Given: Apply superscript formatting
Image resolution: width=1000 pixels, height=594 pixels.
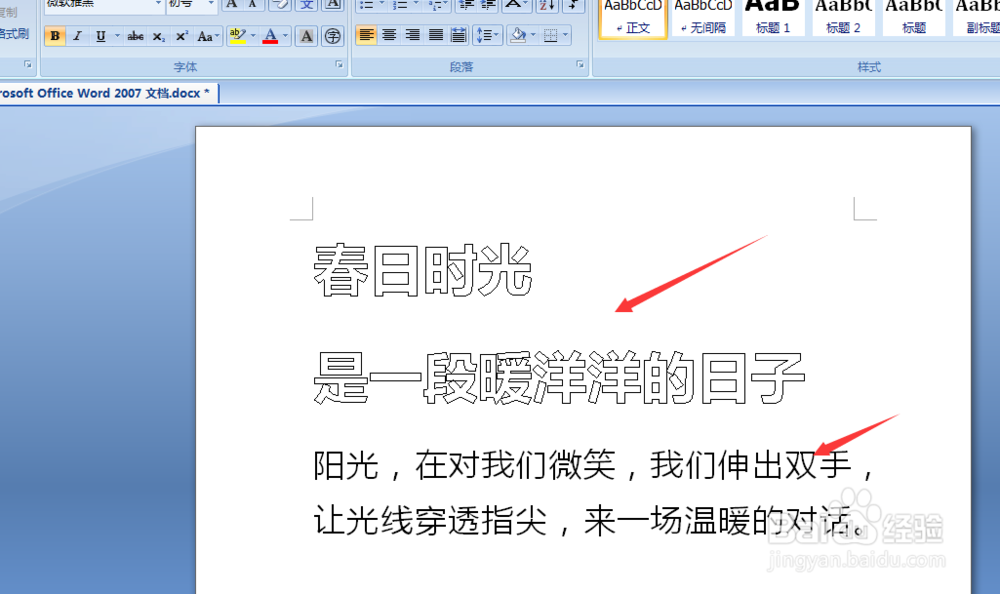Looking at the screenshot, I should (181, 34).
